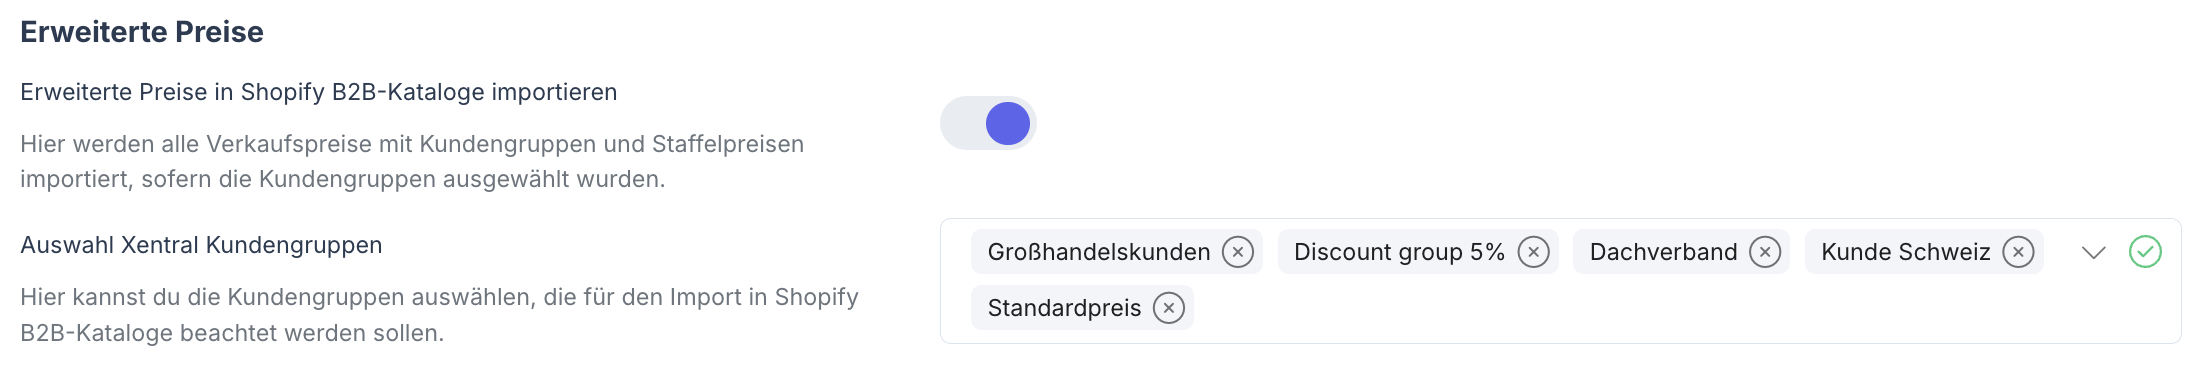2200x379 pixels.
Task: Remove the Standardpreis chip
Action: [1168, 308]
